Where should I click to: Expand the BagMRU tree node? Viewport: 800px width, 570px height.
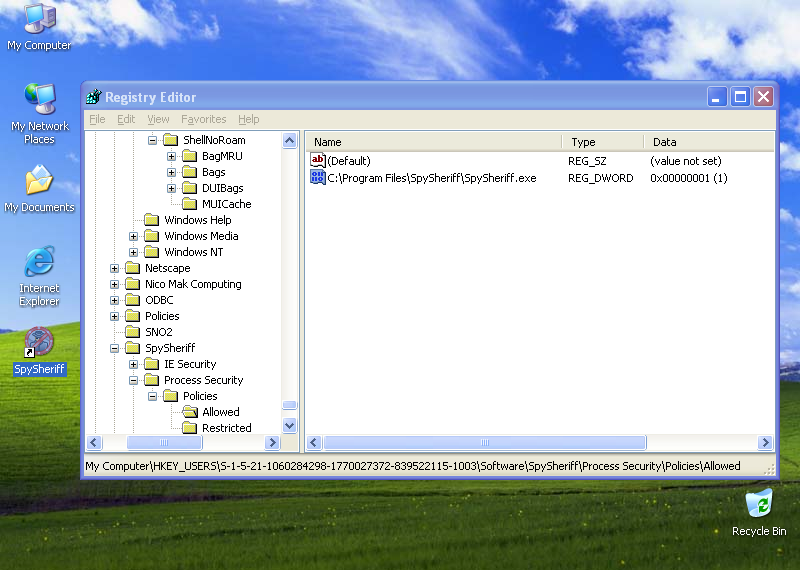[x=171, y=156]
